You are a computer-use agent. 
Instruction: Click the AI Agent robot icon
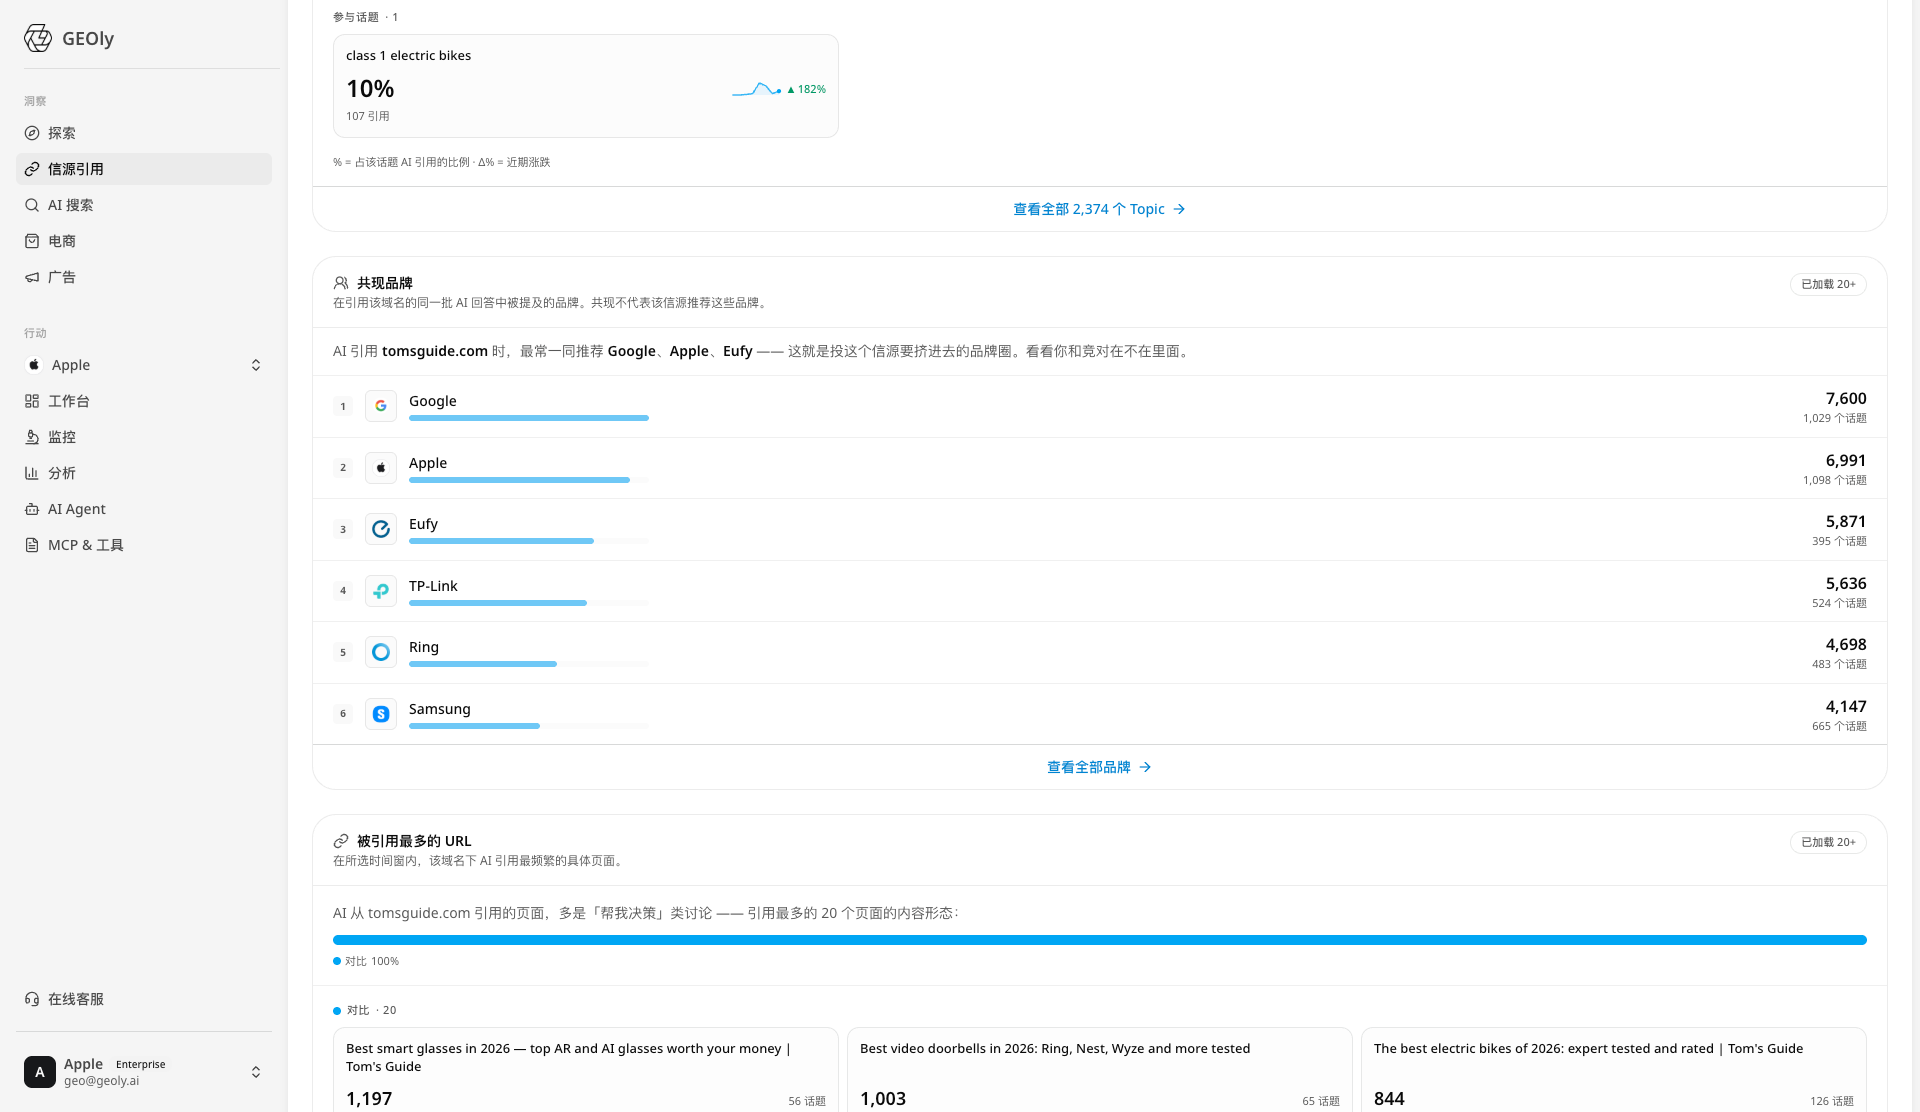coord(32,509)
